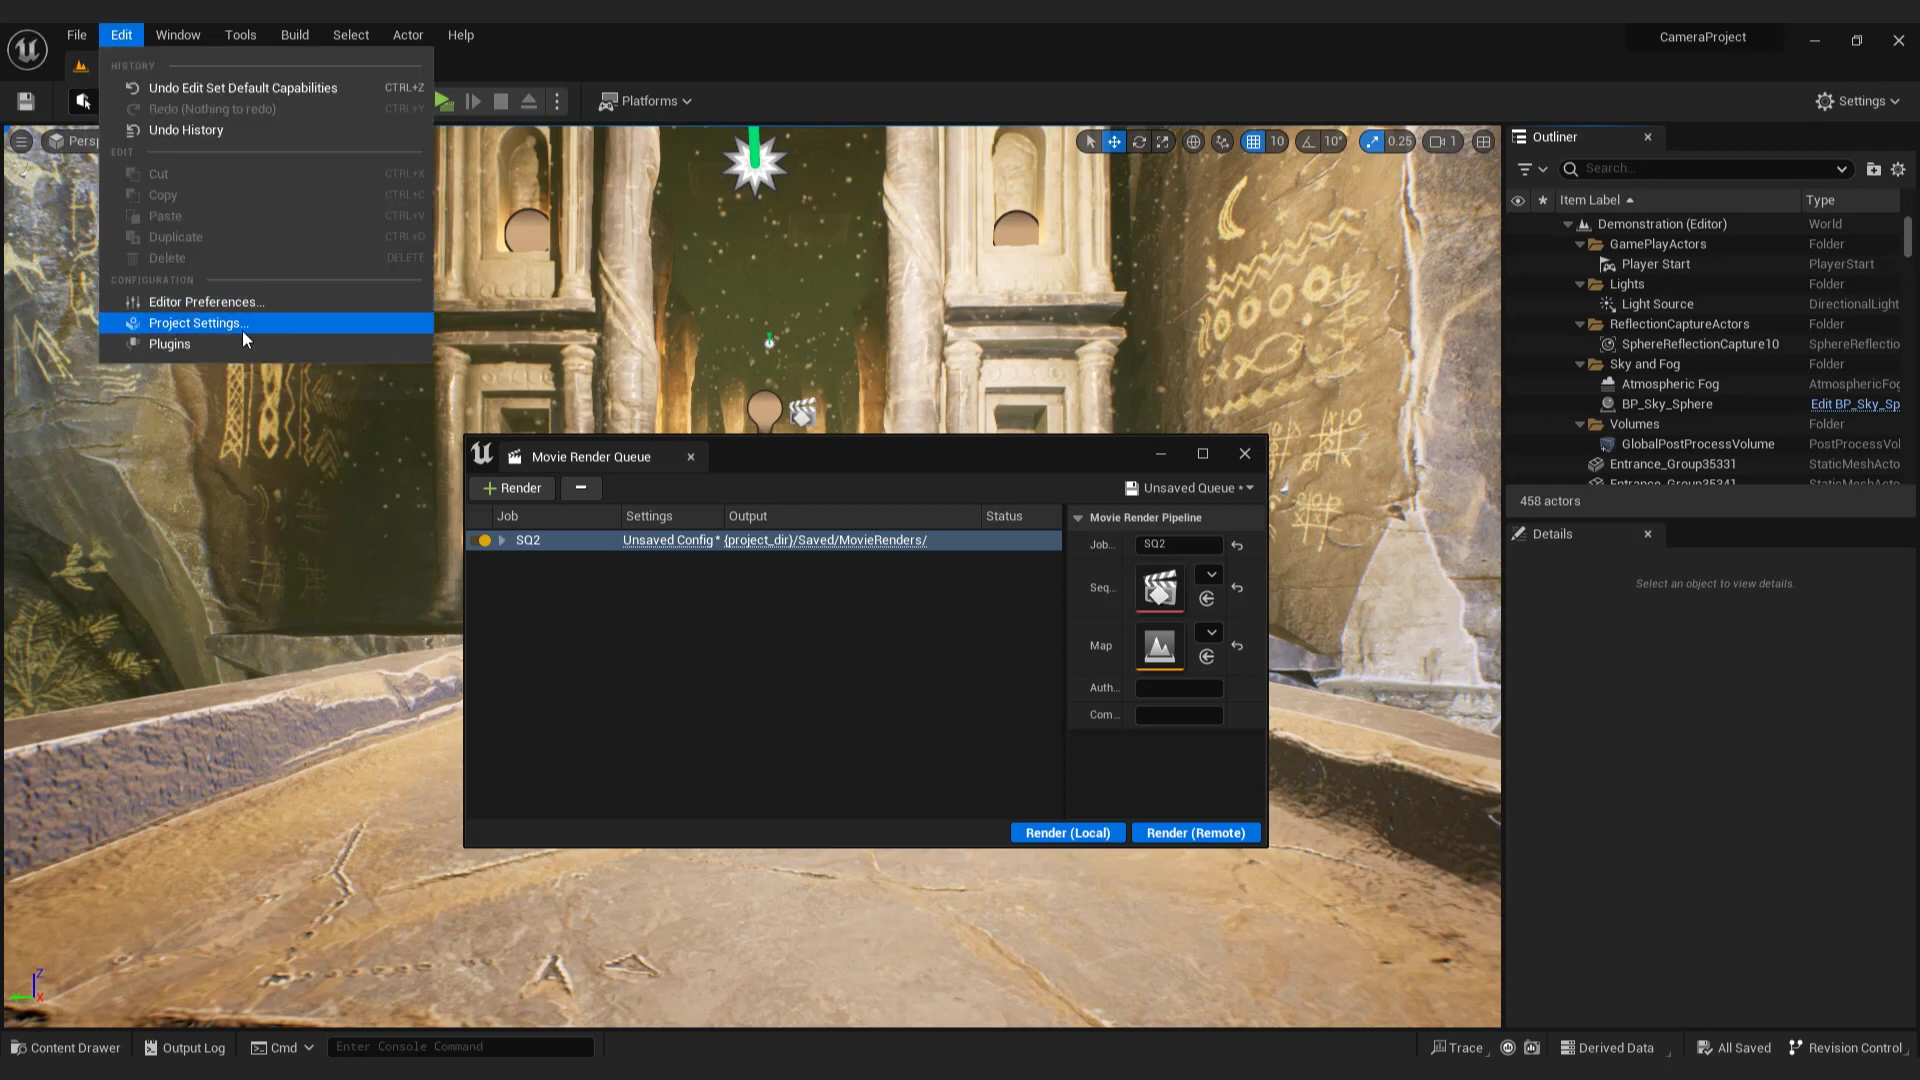Screen dimensions: 1920x1080
Task: Toggle world/local coordinate system icon
Action: point(1193,141)
